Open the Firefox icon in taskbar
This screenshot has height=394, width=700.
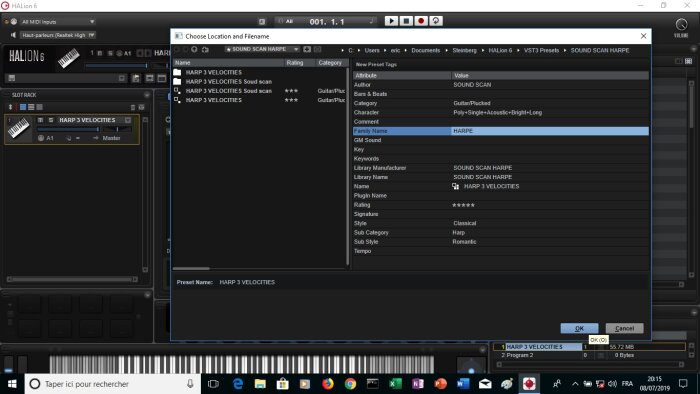(x=328, y=384)
